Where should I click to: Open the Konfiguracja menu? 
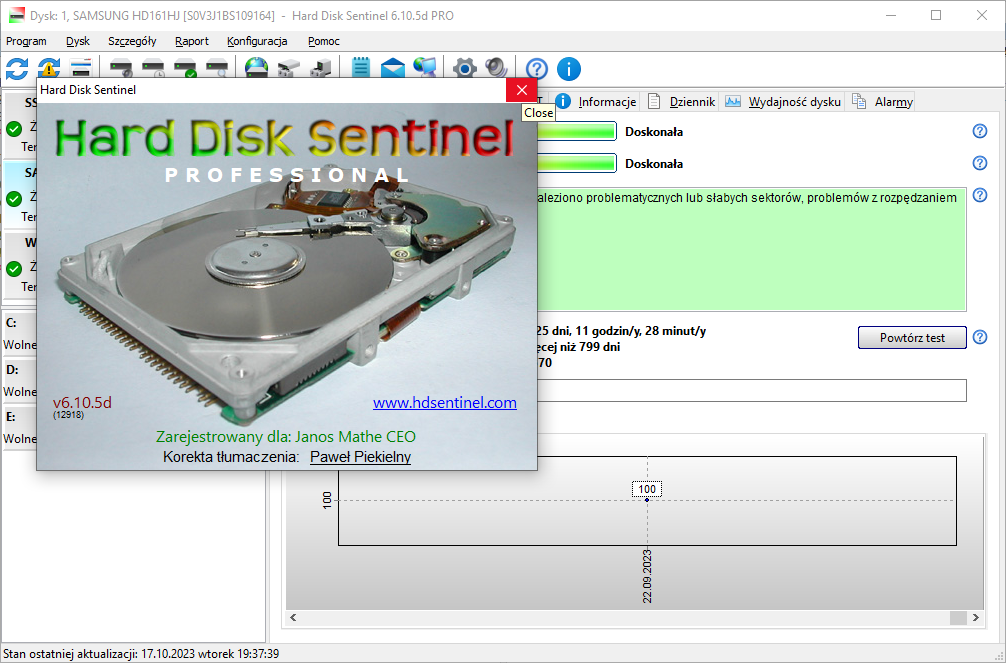[257, 41]
